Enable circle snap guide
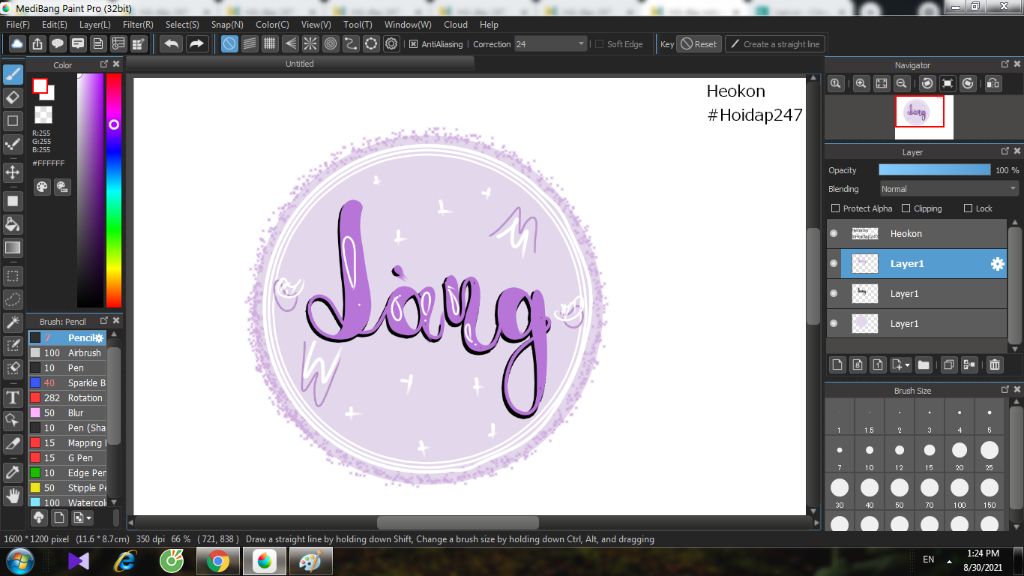The height and width of the screenshot is (576, 1024). click(x=330, y=44)
